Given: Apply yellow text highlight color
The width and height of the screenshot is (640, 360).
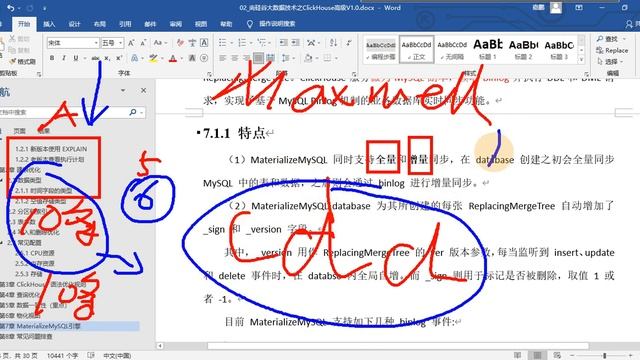Looking at the screenshot, I should click(x=153, y=58).
